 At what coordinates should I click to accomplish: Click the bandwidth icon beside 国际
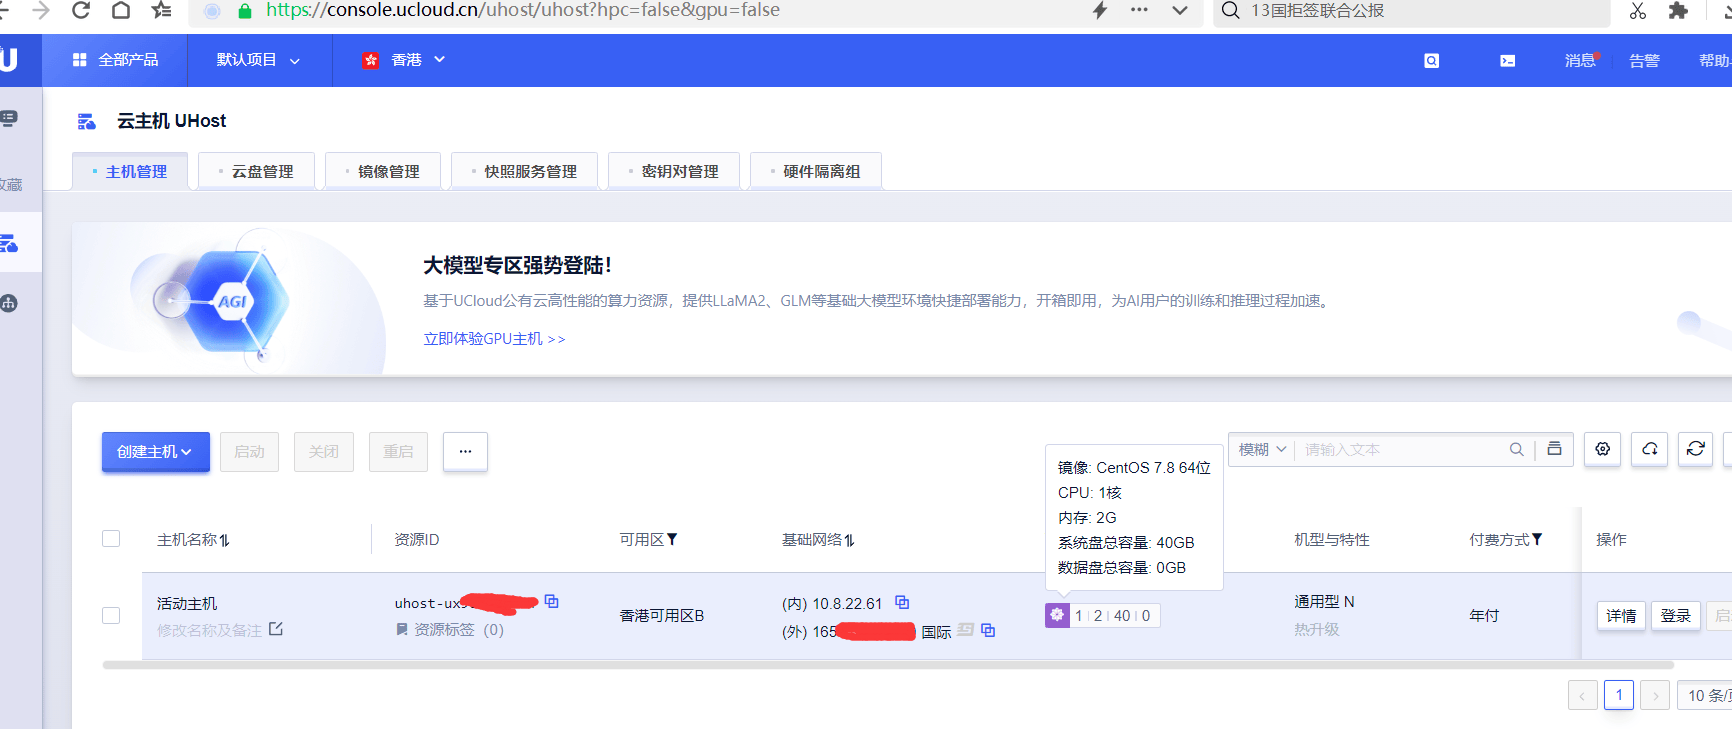[x=965, y=630]
